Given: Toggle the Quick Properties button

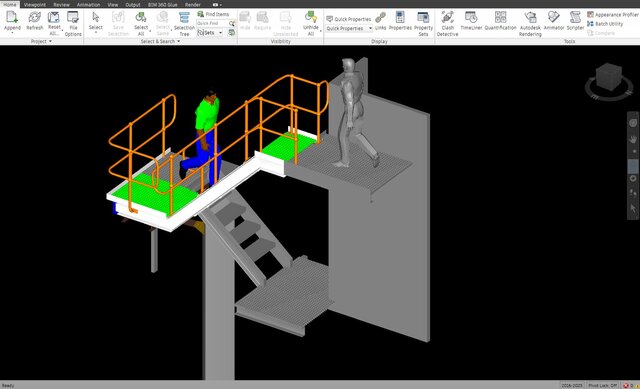Looking at the screenshot, I should pyautogui.click(x=349, y=19).
